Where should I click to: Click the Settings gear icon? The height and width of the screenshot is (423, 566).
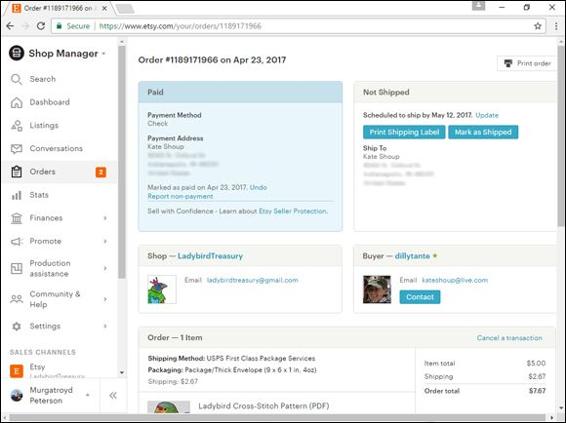(16, 326)
